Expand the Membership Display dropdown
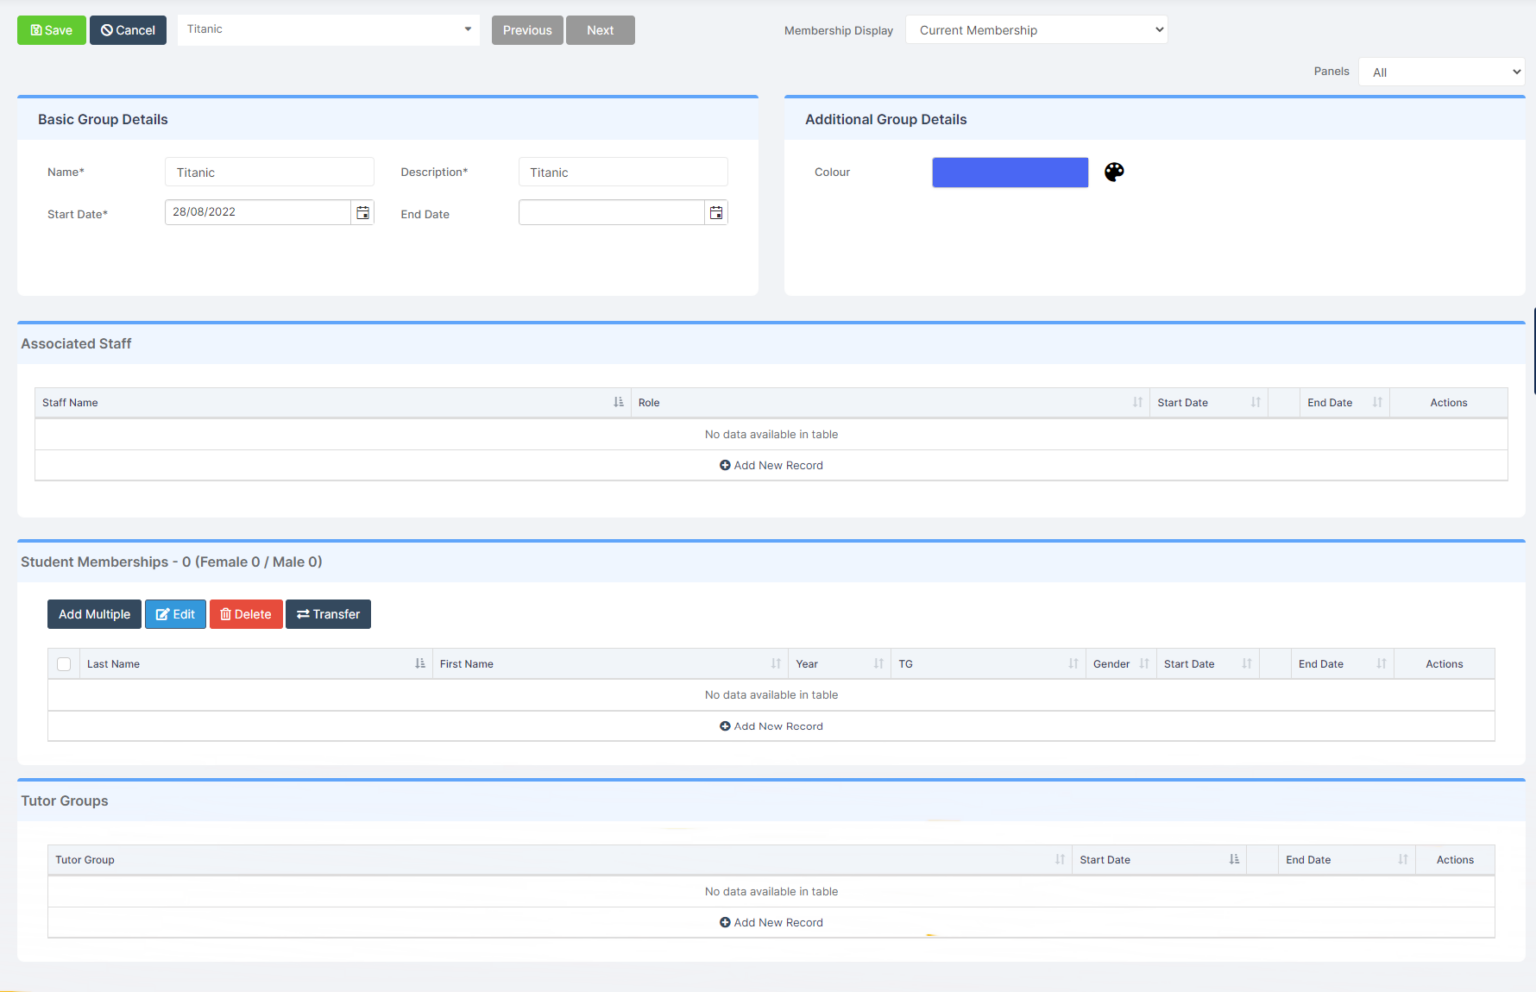The width and height of the screenshot is (1536, 992). click(1036, 30)
